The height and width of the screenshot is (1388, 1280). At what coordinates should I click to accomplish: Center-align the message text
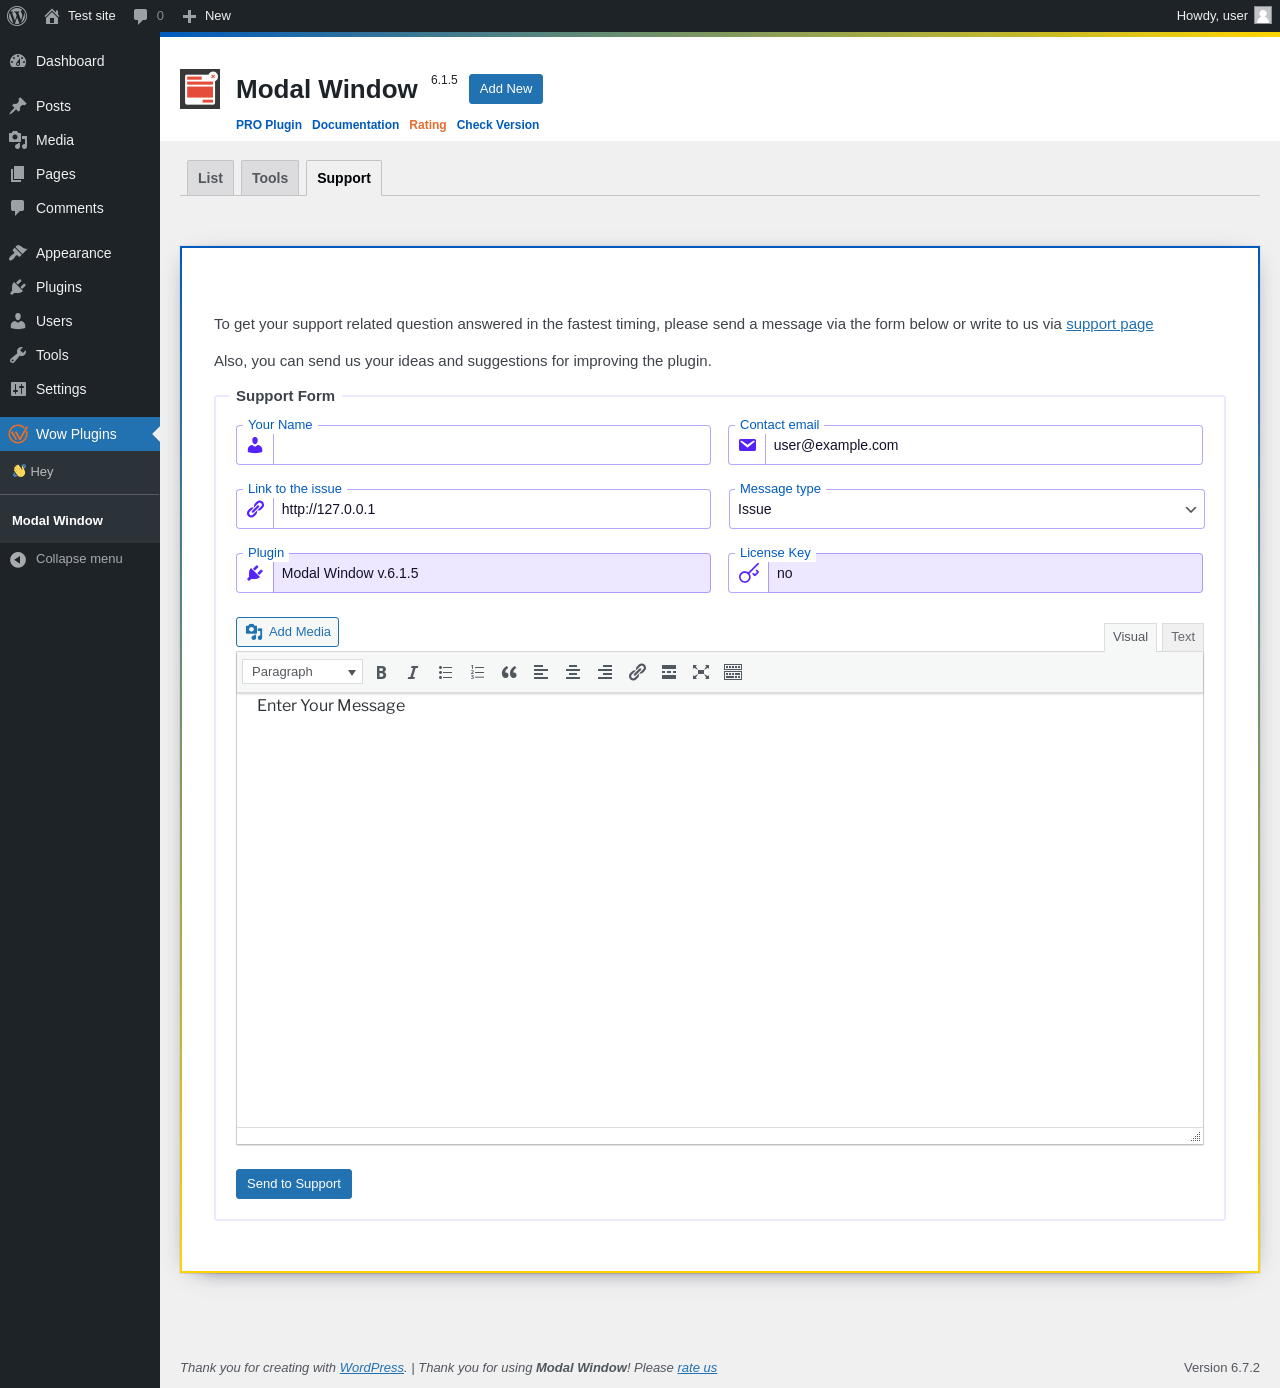(573, 673)
